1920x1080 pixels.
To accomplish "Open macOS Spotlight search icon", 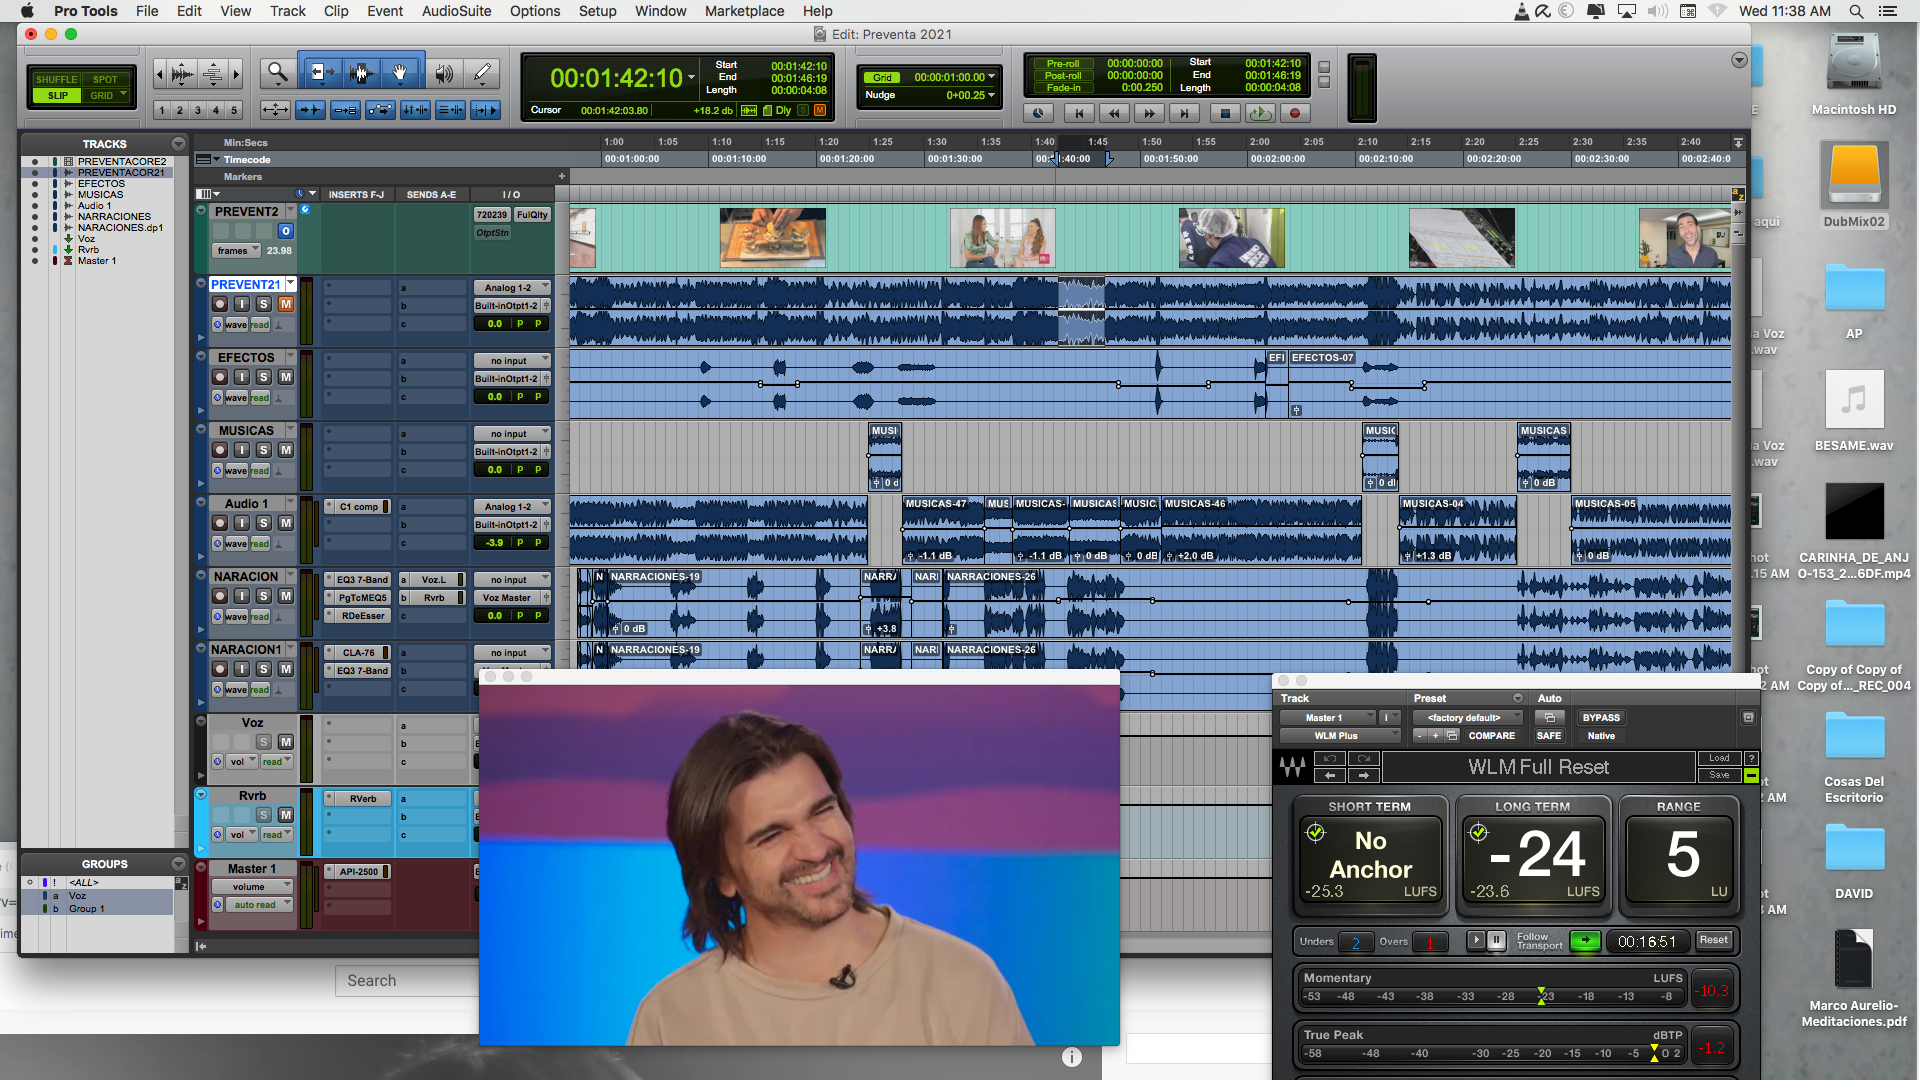I will (1856, 11).
